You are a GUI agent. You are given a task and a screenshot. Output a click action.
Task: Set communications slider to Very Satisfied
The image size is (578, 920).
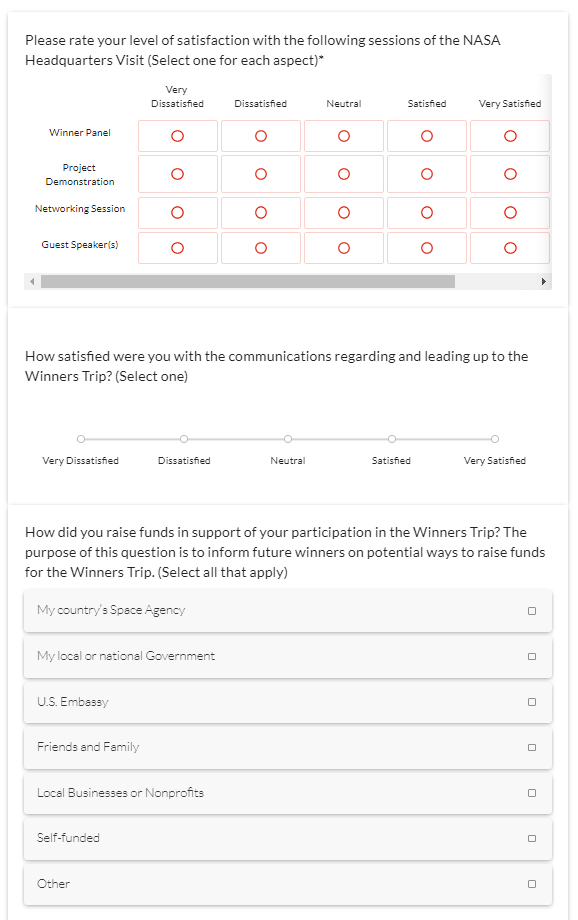[x=495, y=439]
